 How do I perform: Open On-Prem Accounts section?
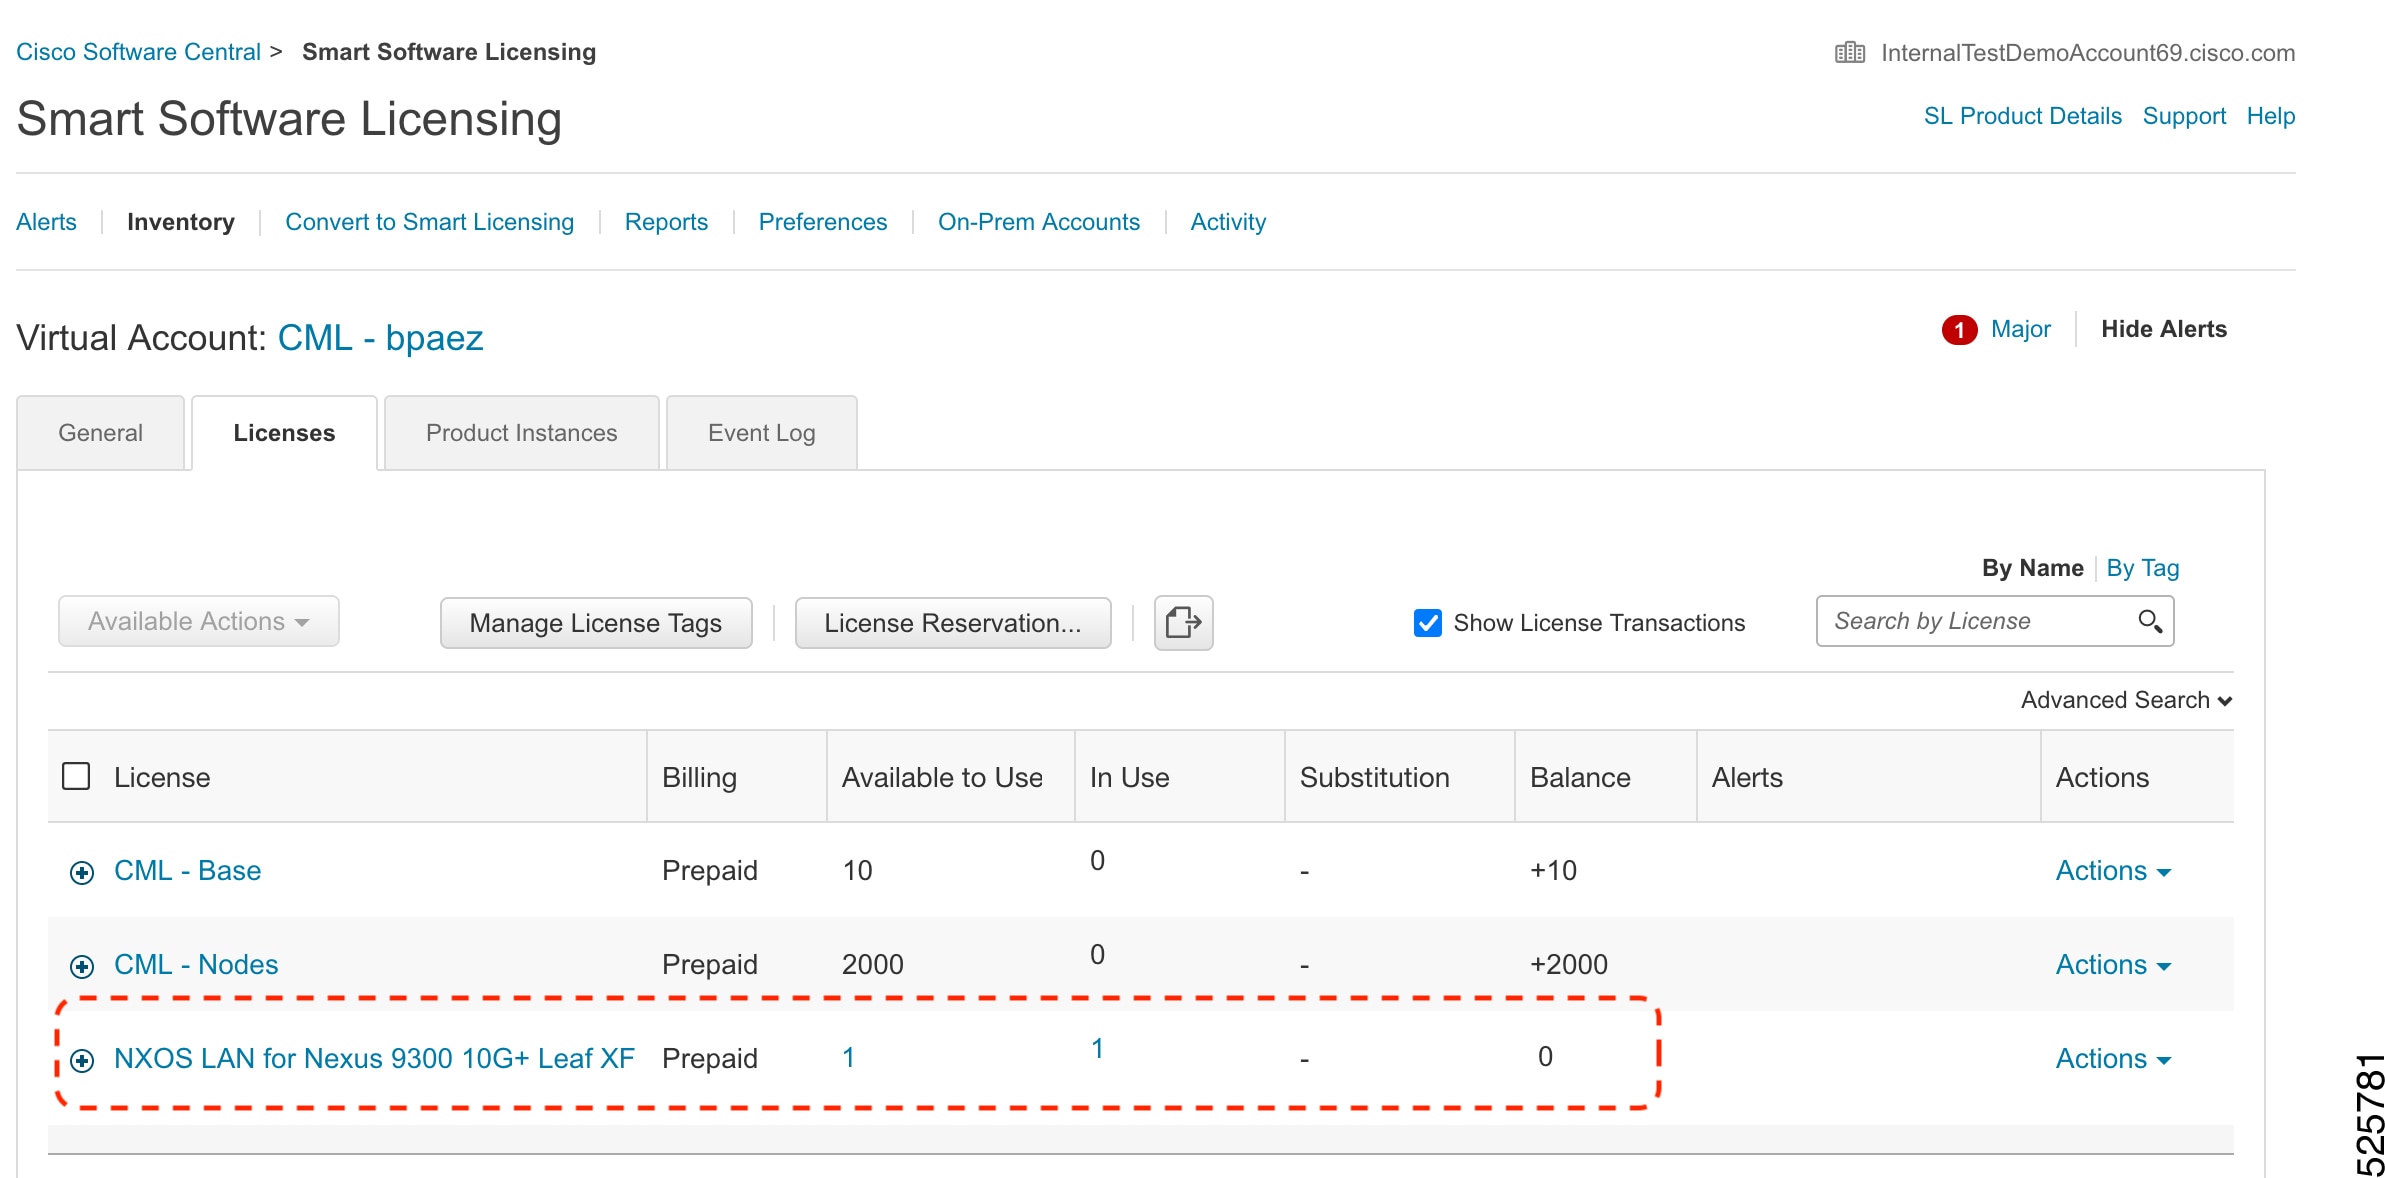[1039, 222]
